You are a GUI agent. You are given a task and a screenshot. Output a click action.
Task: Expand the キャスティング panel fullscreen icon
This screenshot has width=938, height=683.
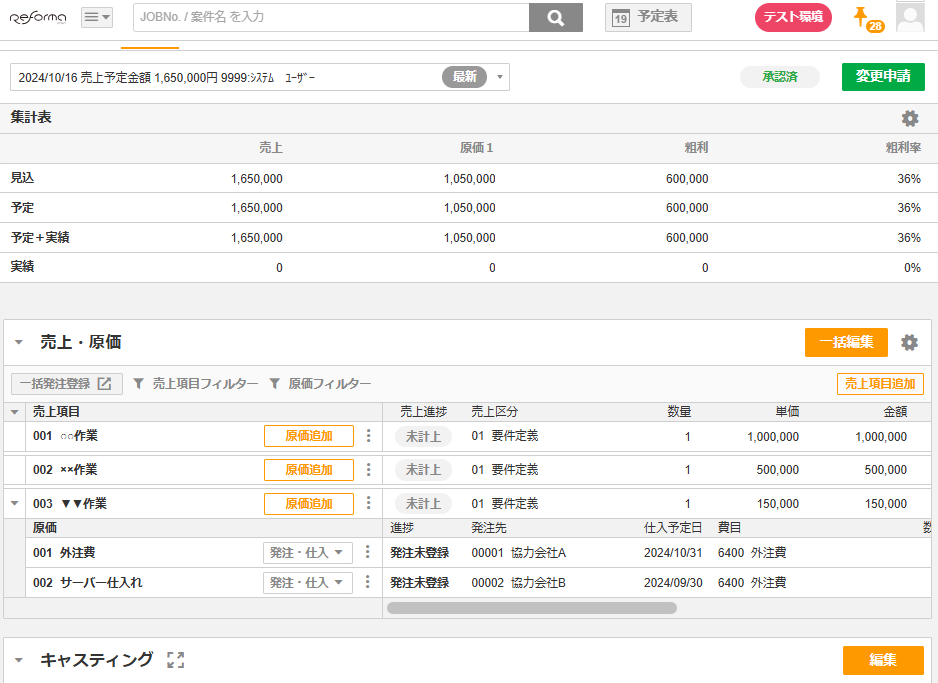(176, 660)
